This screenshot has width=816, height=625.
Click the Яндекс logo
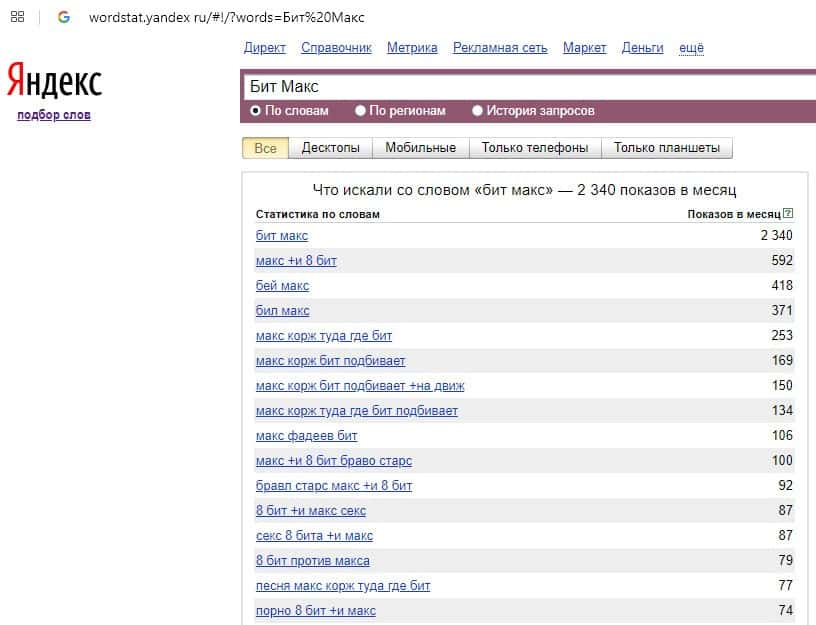54,81
